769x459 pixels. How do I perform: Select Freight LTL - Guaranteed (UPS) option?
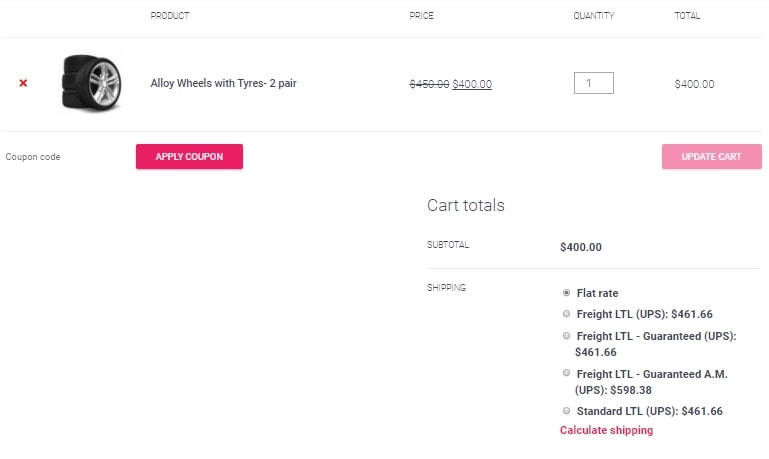pos(566,336)
